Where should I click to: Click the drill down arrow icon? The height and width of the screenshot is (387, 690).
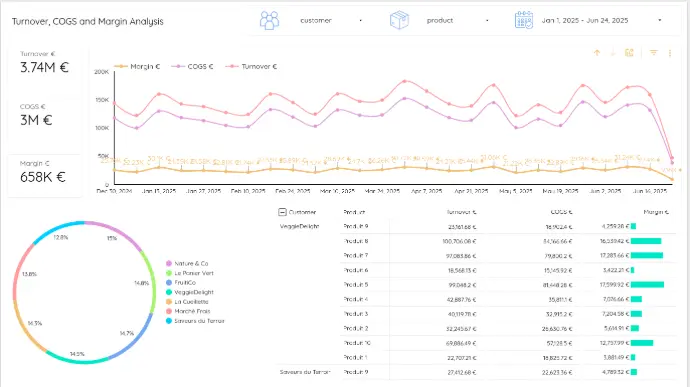[613, 53]
